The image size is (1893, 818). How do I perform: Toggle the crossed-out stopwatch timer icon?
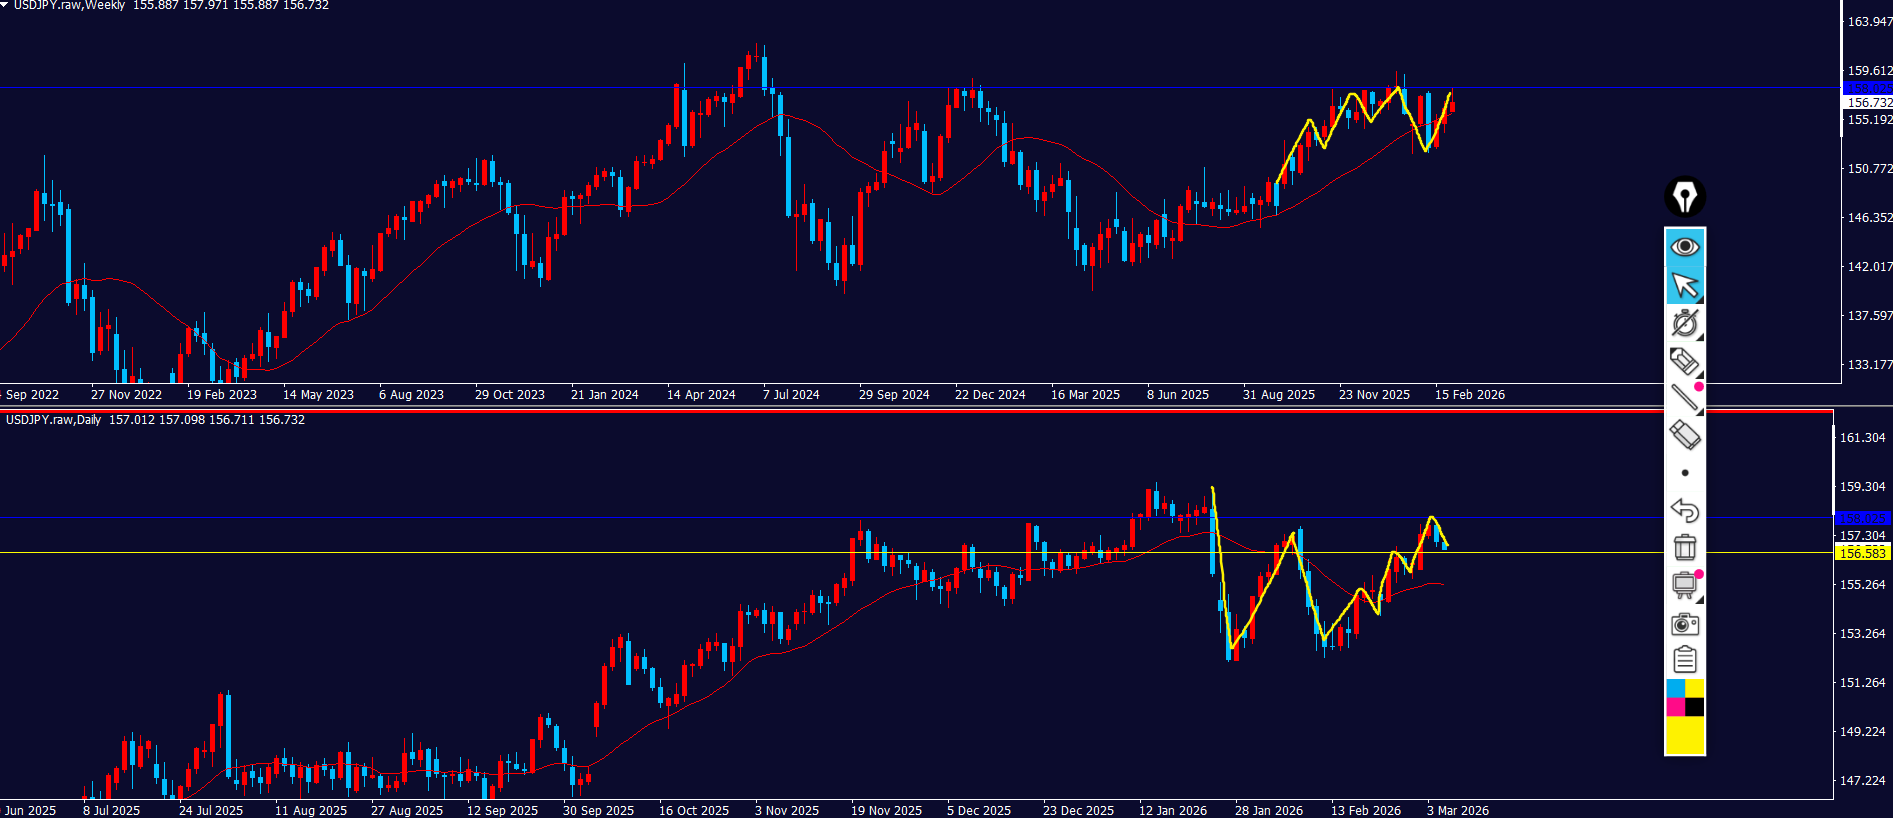[1685, 322]
